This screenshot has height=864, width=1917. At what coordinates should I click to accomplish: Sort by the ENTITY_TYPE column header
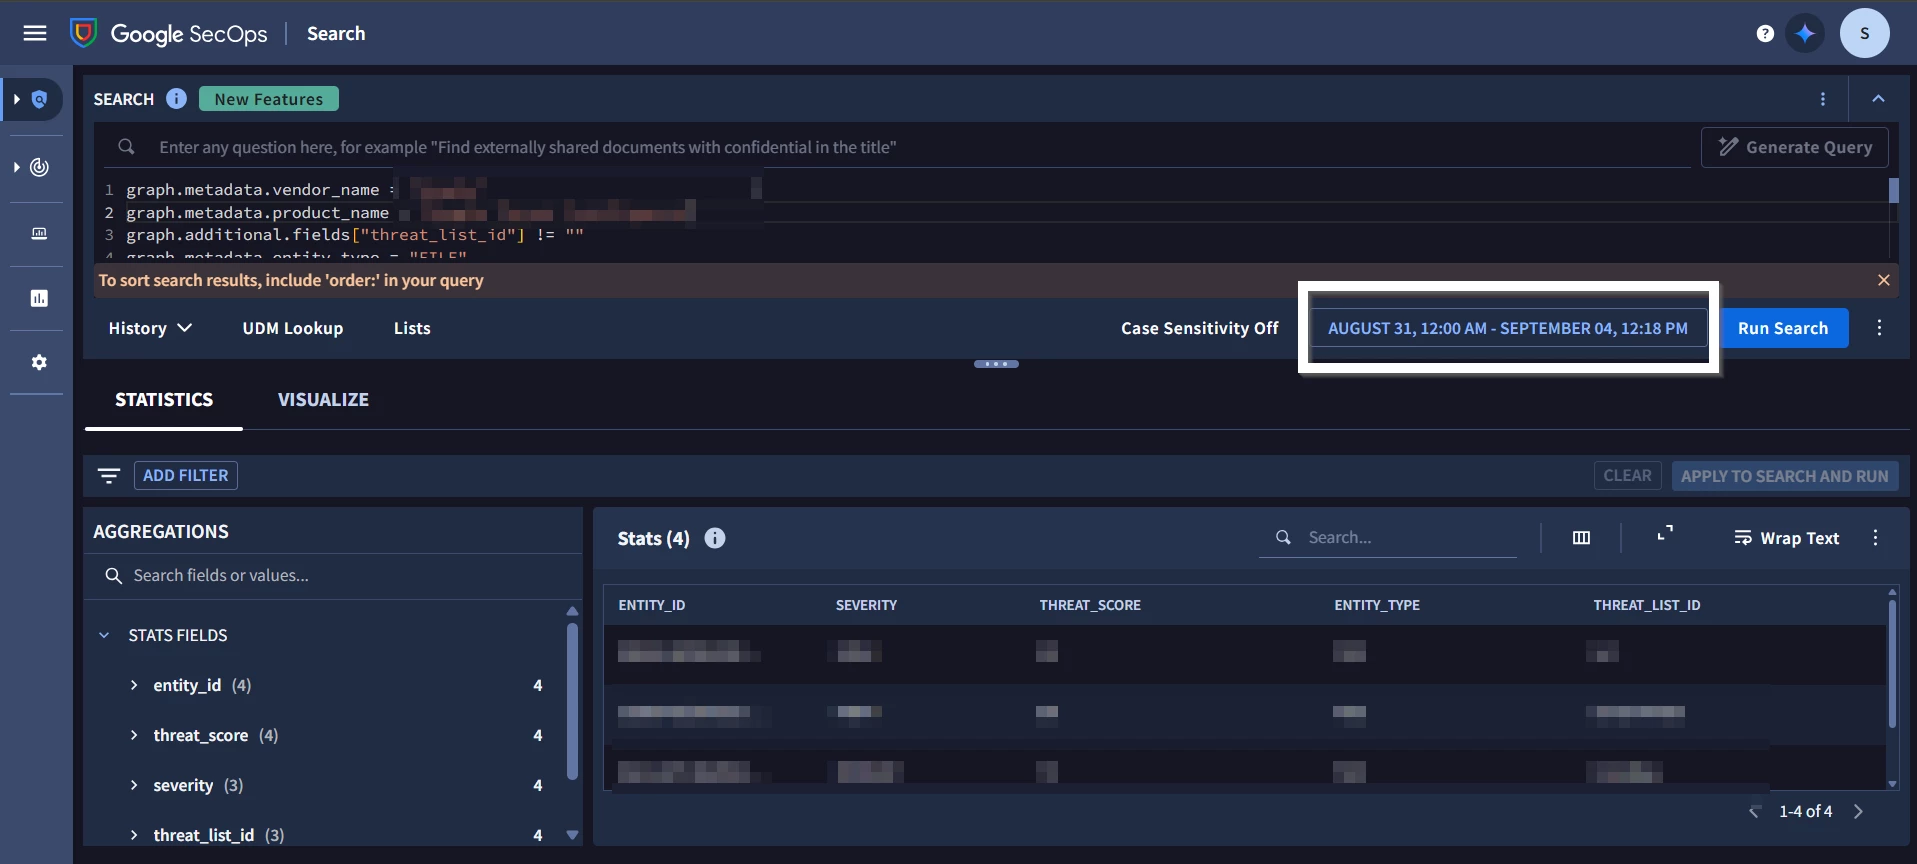tap(1377, 605)
